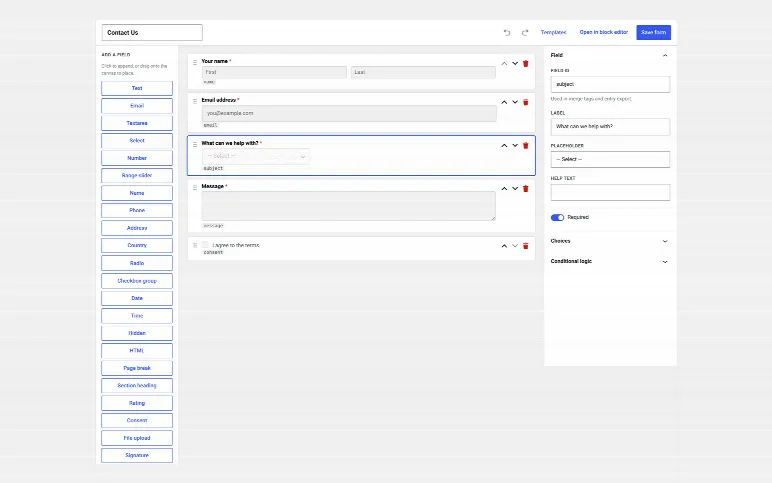772x483 pixels.
Task: Expand the Conditional logic section
Action: coord(665,262)
